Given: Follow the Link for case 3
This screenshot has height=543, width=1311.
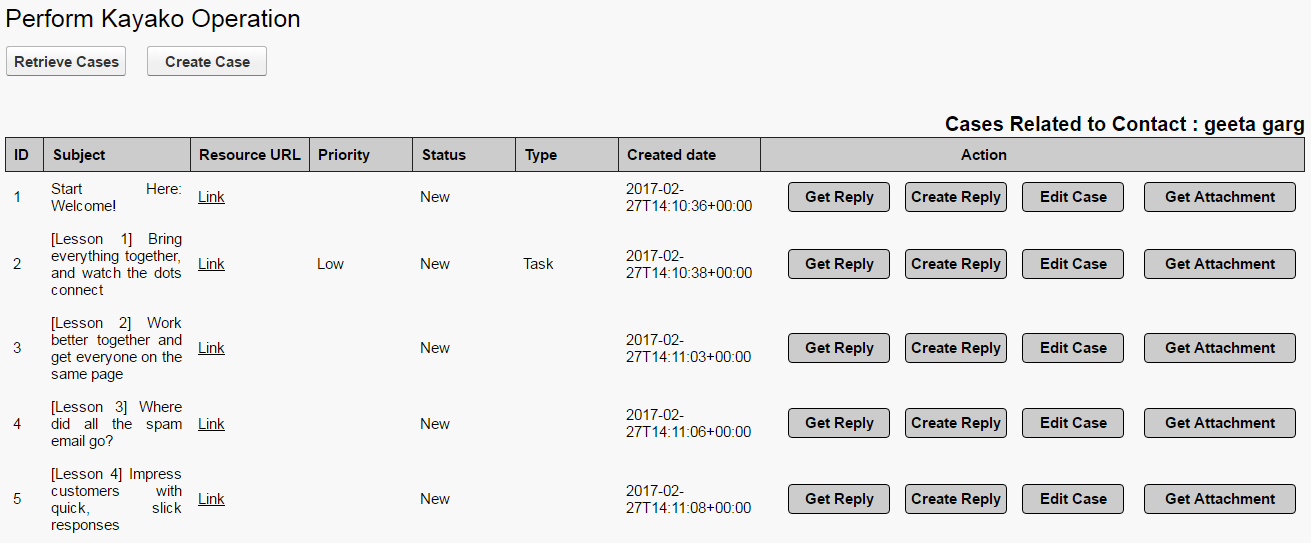Looking at the screenshot, I should (211, 348).
